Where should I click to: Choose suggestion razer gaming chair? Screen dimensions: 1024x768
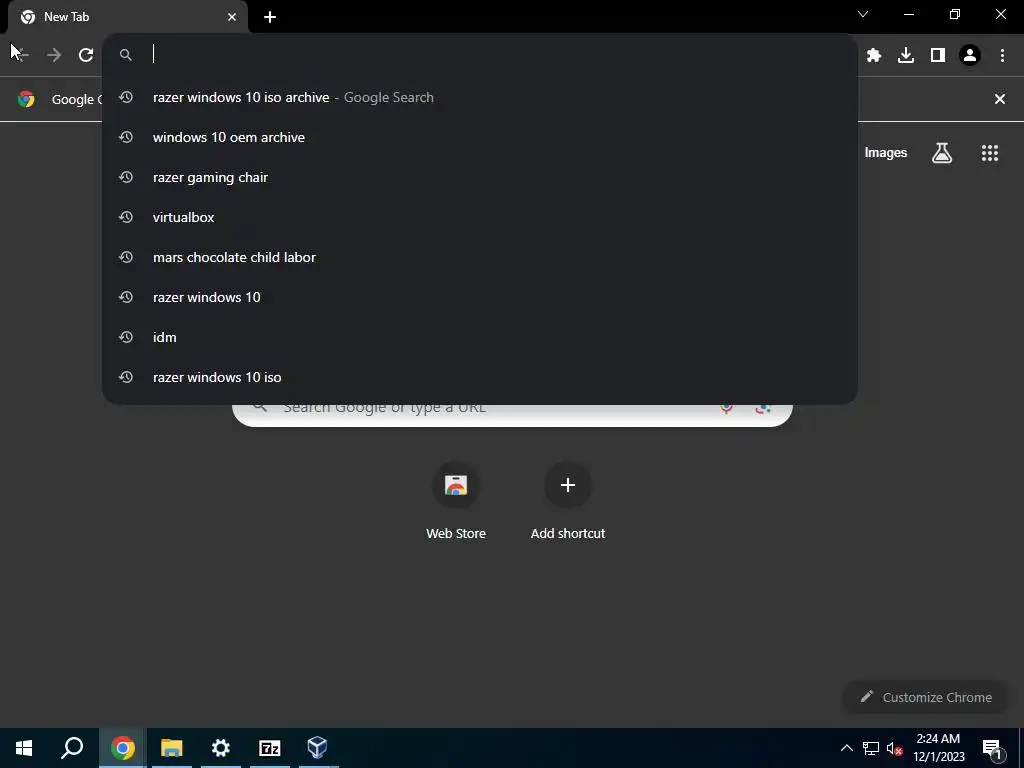click(479, 177)
